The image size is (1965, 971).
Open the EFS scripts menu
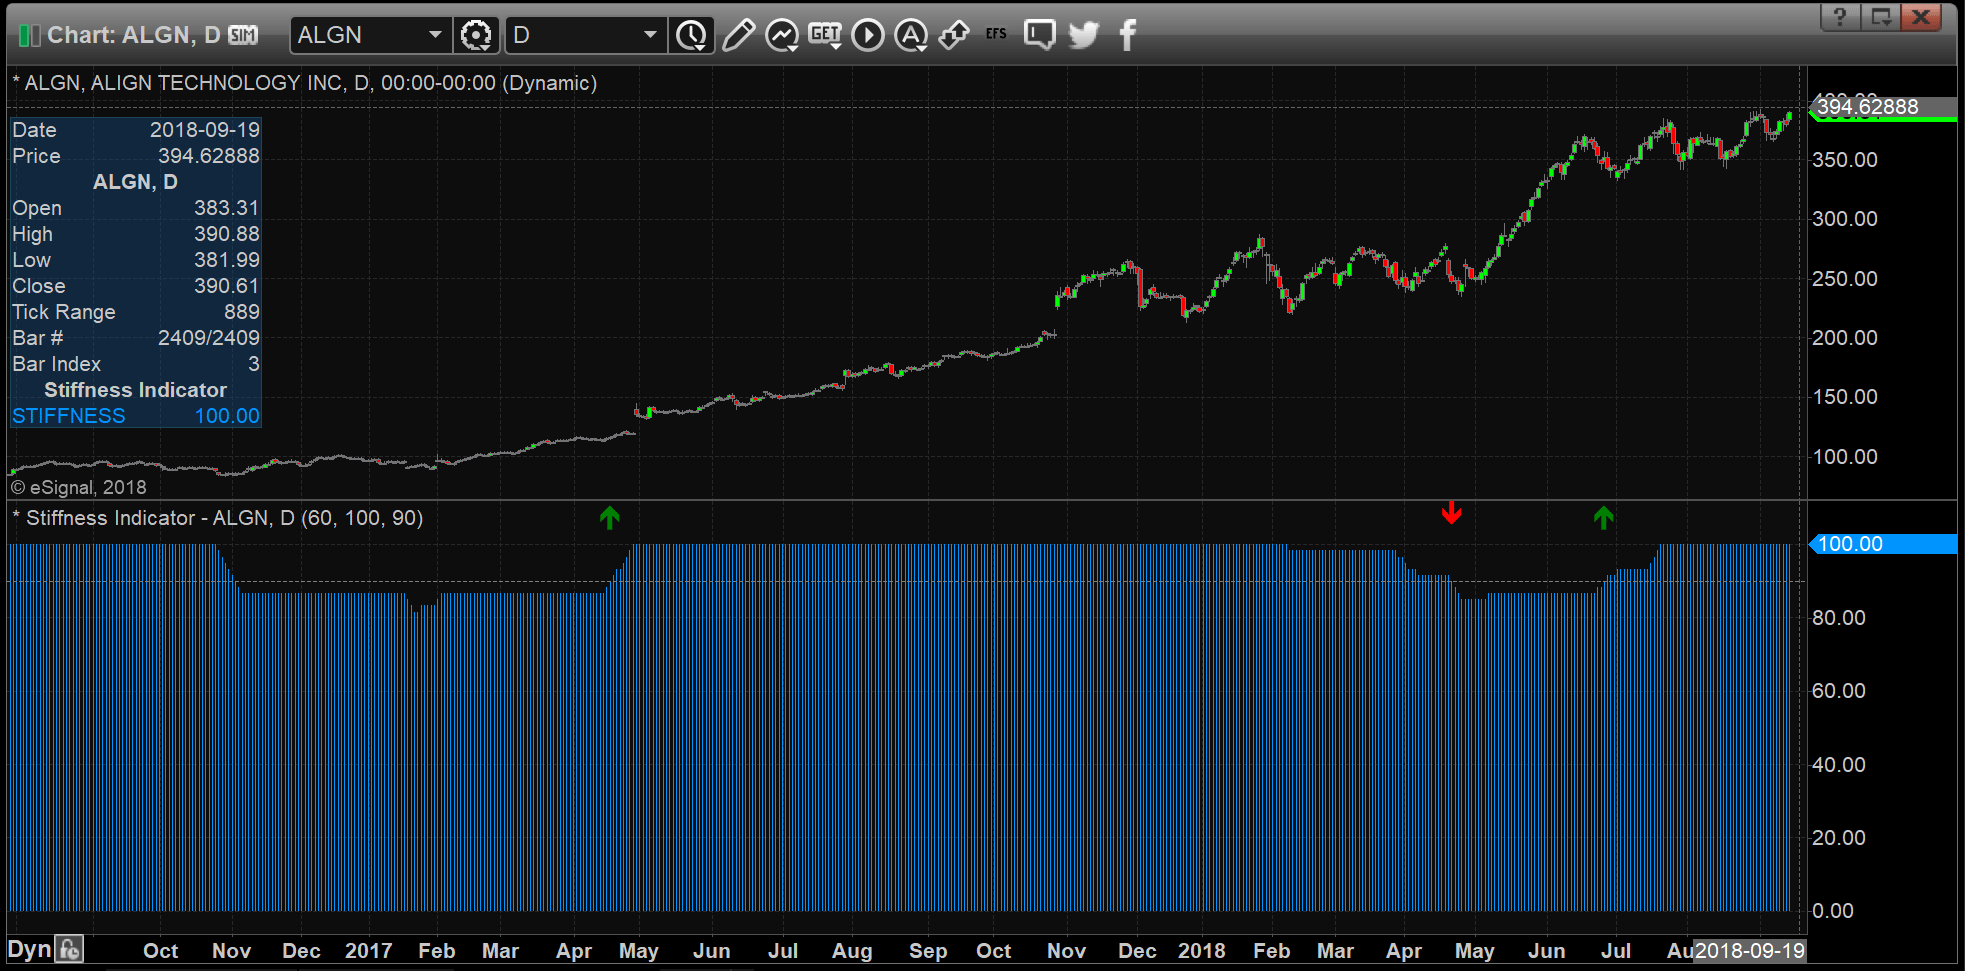pyautogui.click(x=996, y=34)
